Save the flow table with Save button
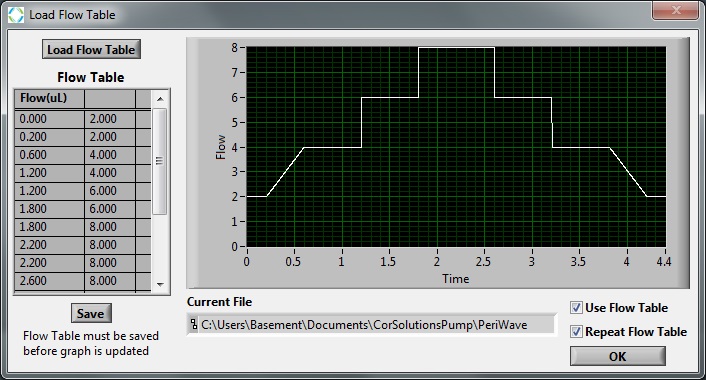Viewport: 706px width, 380px height. point(91,313)
